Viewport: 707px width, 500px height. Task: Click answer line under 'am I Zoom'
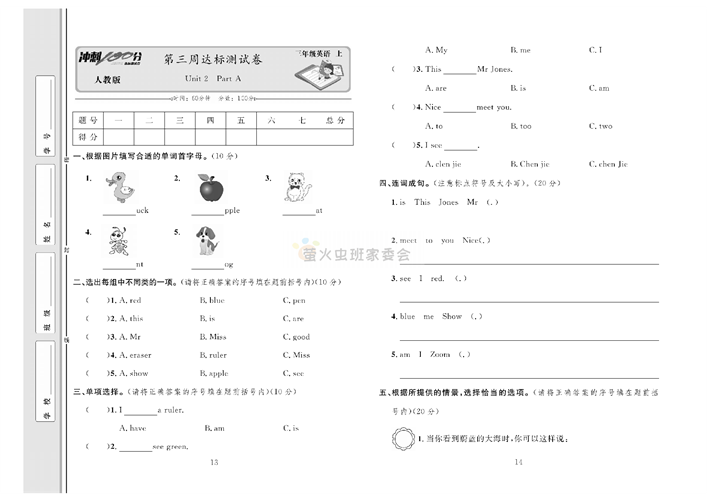coord(529,377)
